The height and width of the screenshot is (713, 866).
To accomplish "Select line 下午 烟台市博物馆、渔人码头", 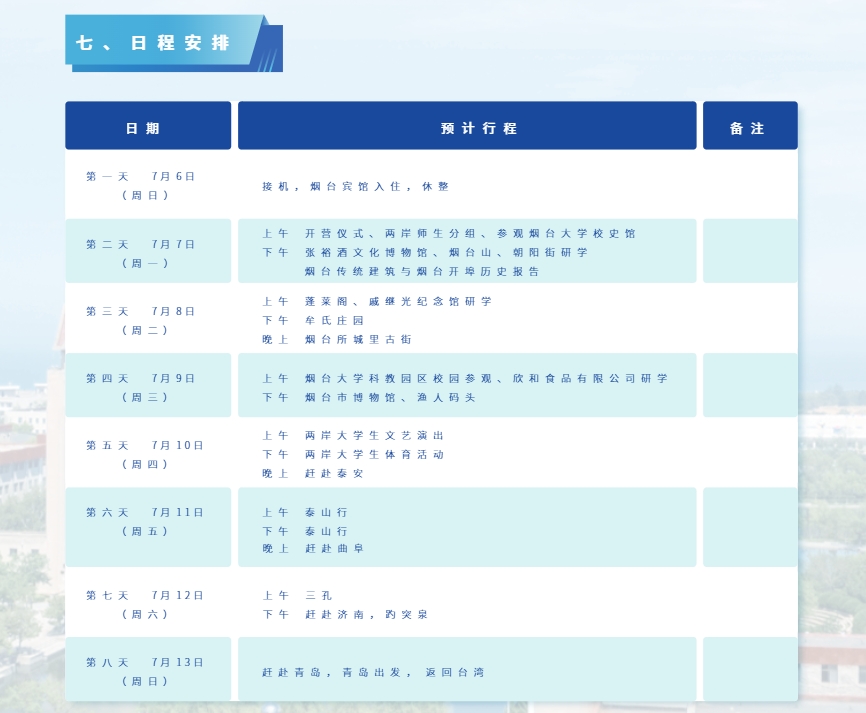I will pyautogui.click(x=368, y=397).
